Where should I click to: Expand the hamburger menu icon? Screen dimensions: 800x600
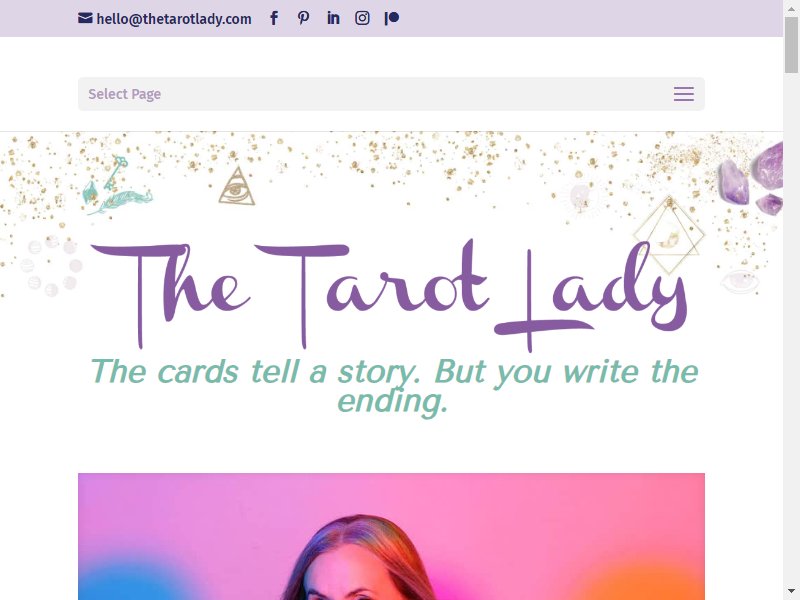pos(684,94)
